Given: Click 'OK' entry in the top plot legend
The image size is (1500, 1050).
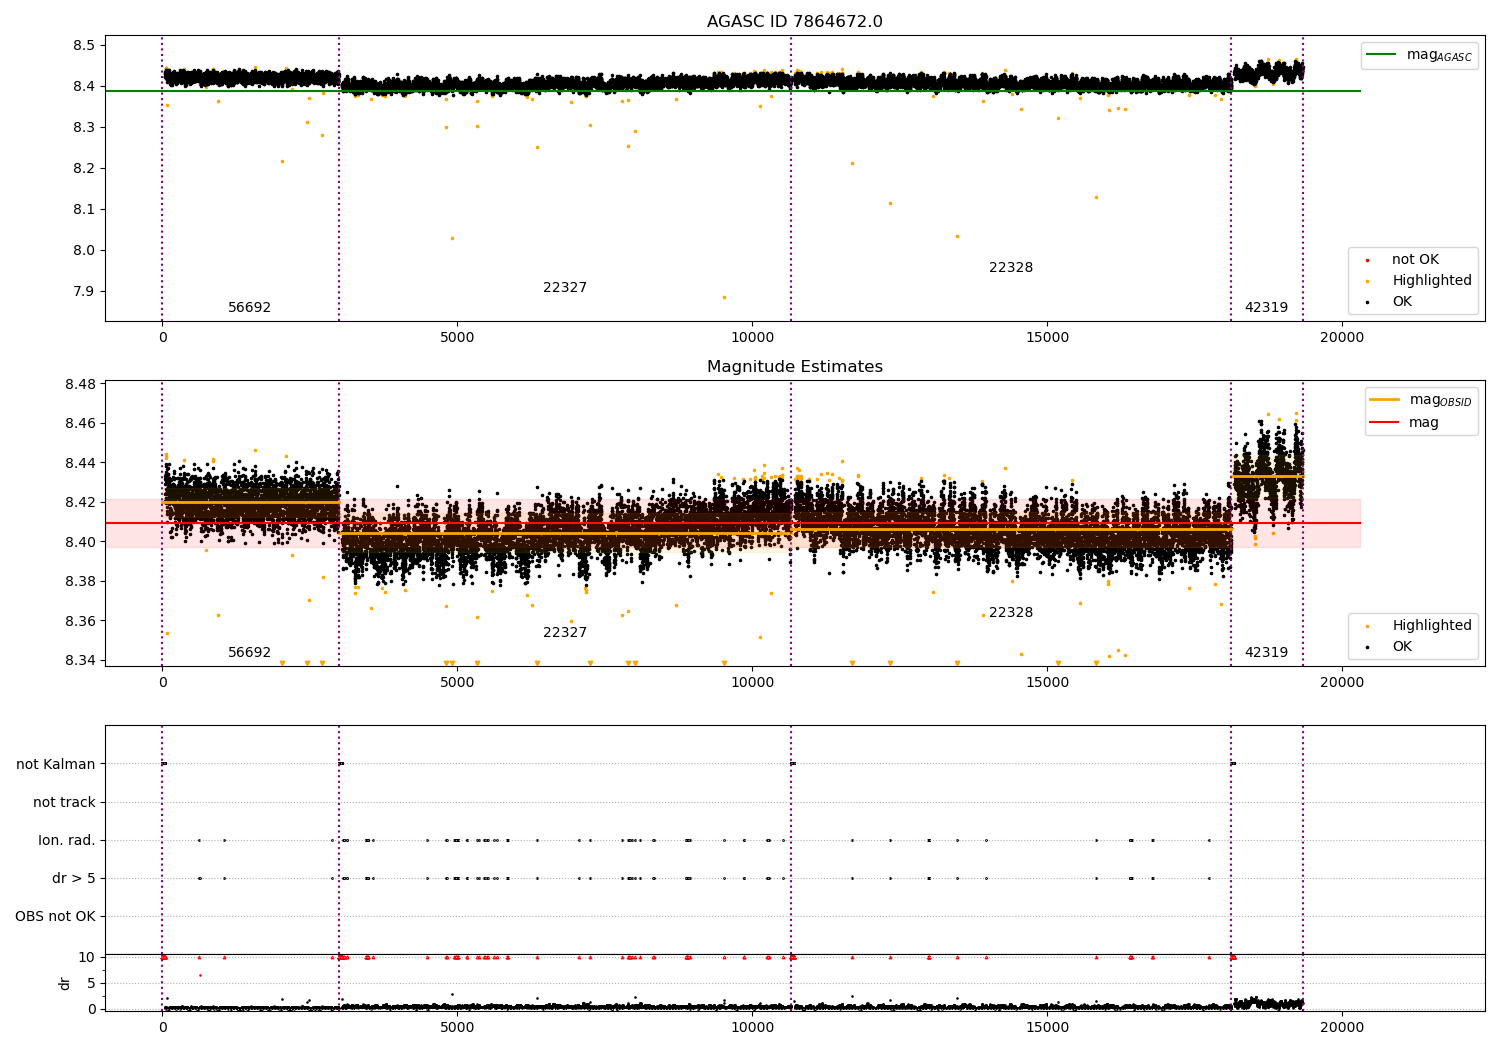Looking at the screenshot, I should coord(1402,302).
